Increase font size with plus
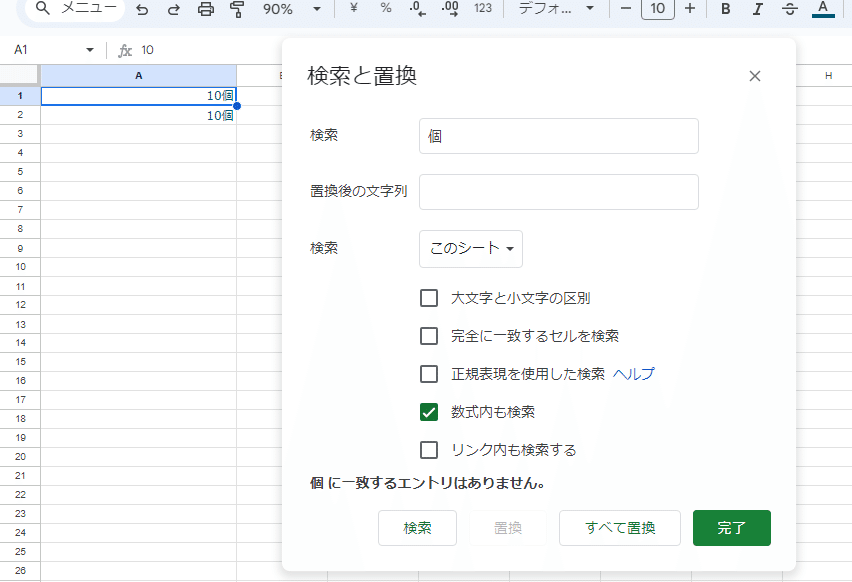Screen dimensions: 852x582 click(x=690, y=9)
